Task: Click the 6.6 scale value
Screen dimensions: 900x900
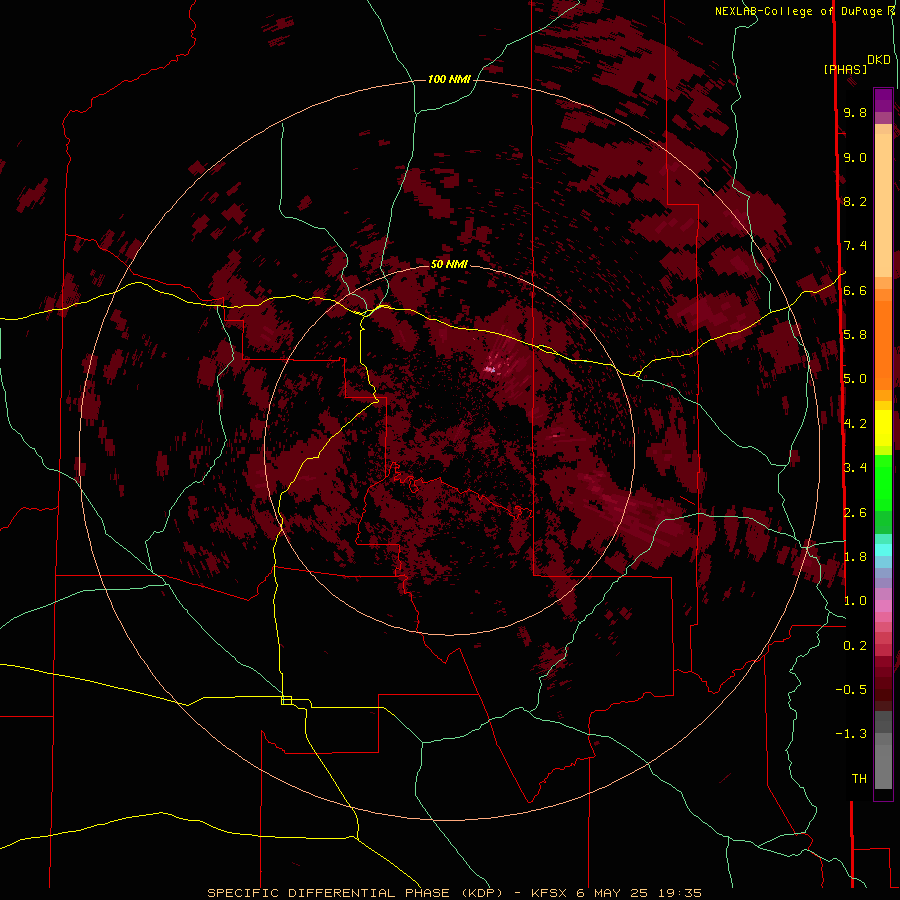Action: [x=855, y=290]
